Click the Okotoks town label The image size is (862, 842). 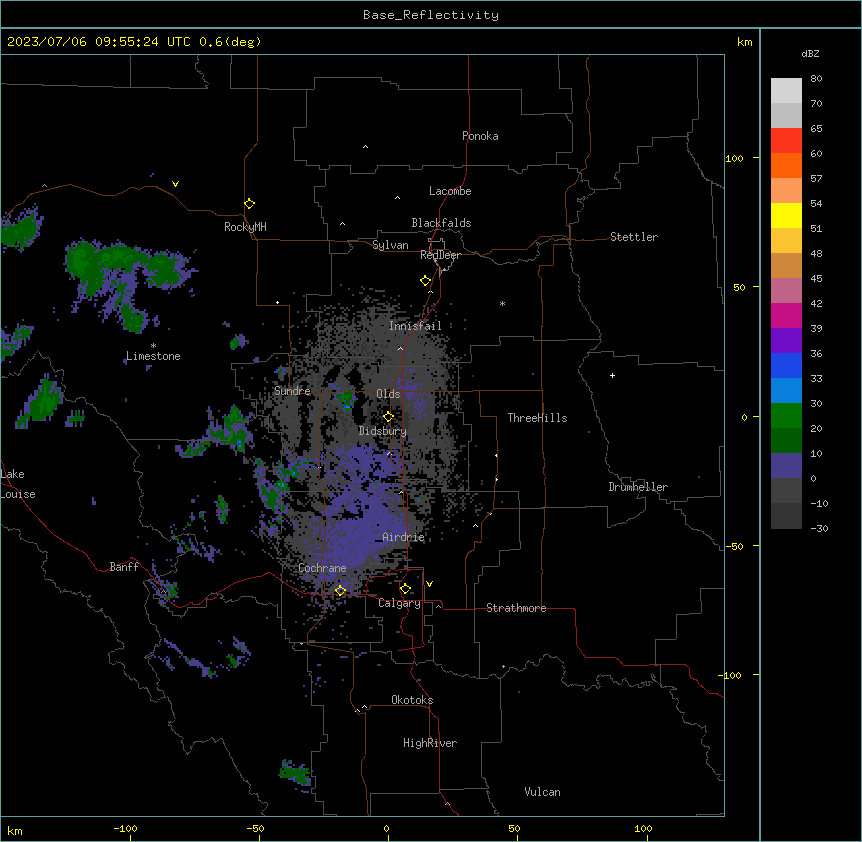click(412, 700)
